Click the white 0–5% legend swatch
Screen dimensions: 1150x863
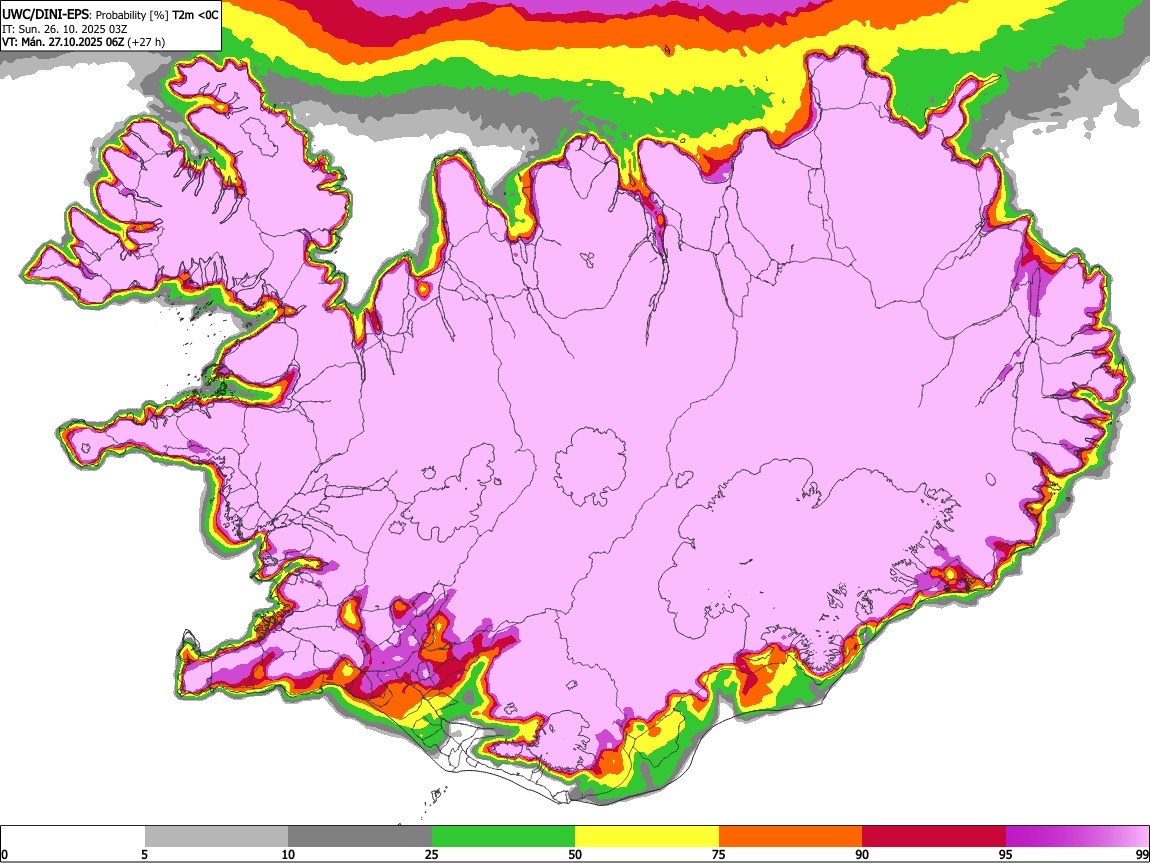[73, 837]
